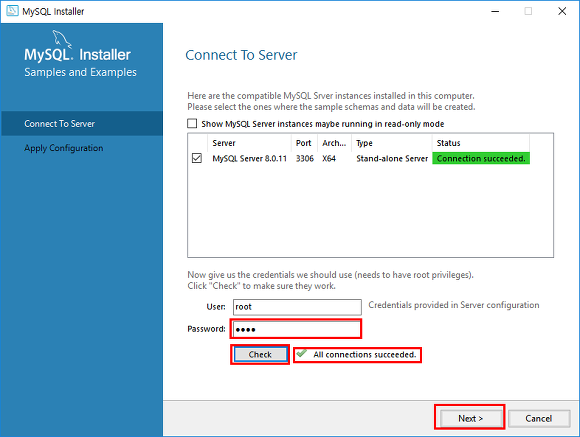Image resolution: width=580 pixels, height=437 pixels.
Task: Minimize the MySQL Installer window
Action: (x=495, y=11)
